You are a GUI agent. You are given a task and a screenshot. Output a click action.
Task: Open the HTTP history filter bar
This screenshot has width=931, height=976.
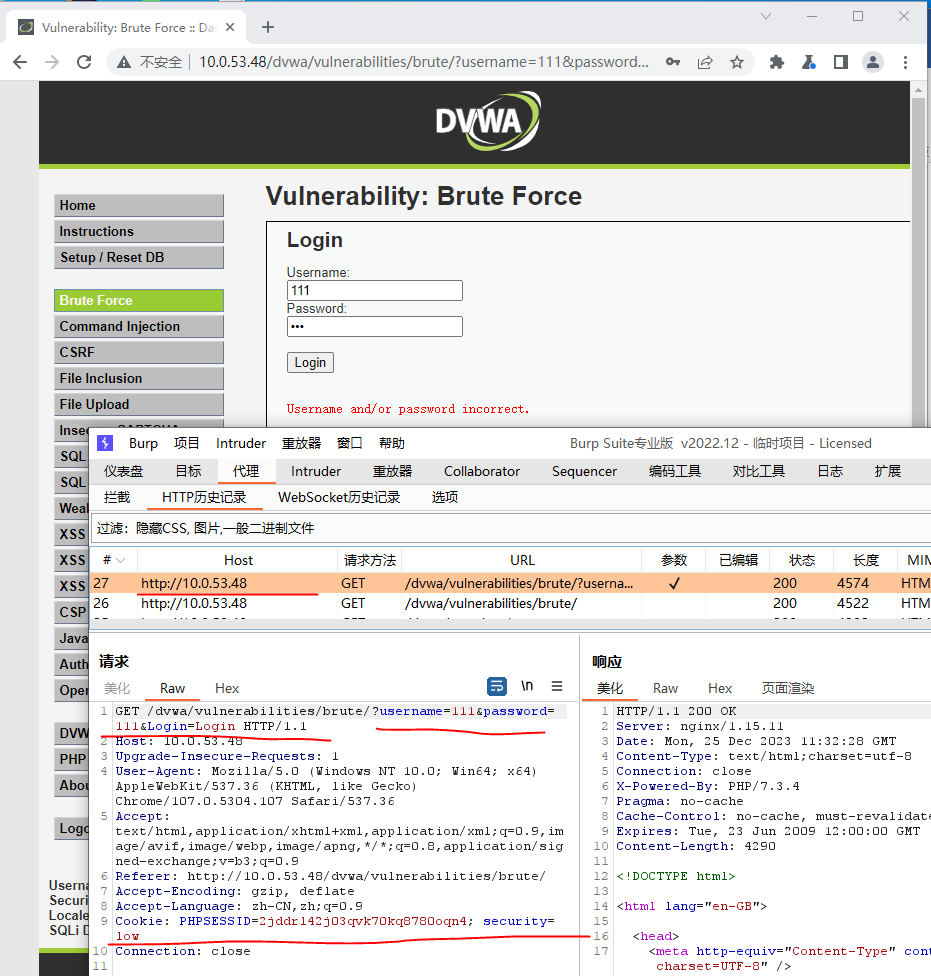(x=510, y=528)
